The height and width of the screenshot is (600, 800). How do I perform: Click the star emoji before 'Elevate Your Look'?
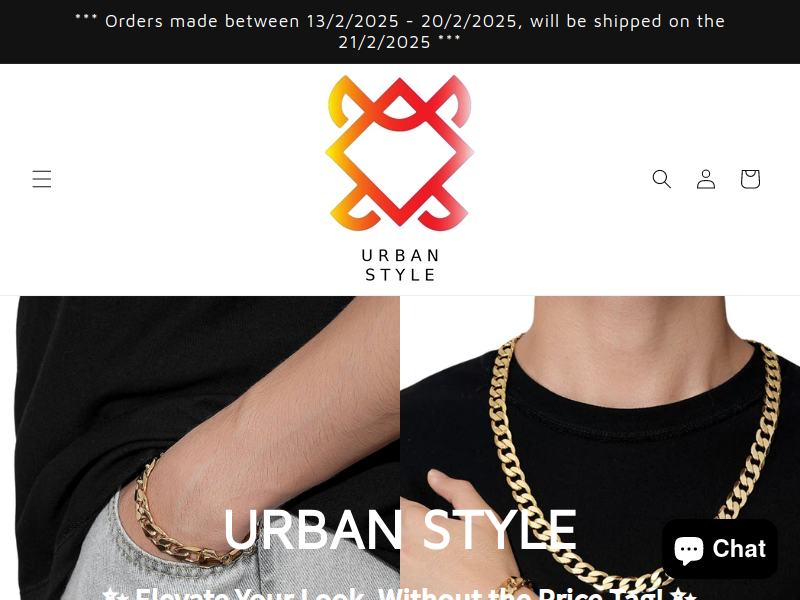115,595
